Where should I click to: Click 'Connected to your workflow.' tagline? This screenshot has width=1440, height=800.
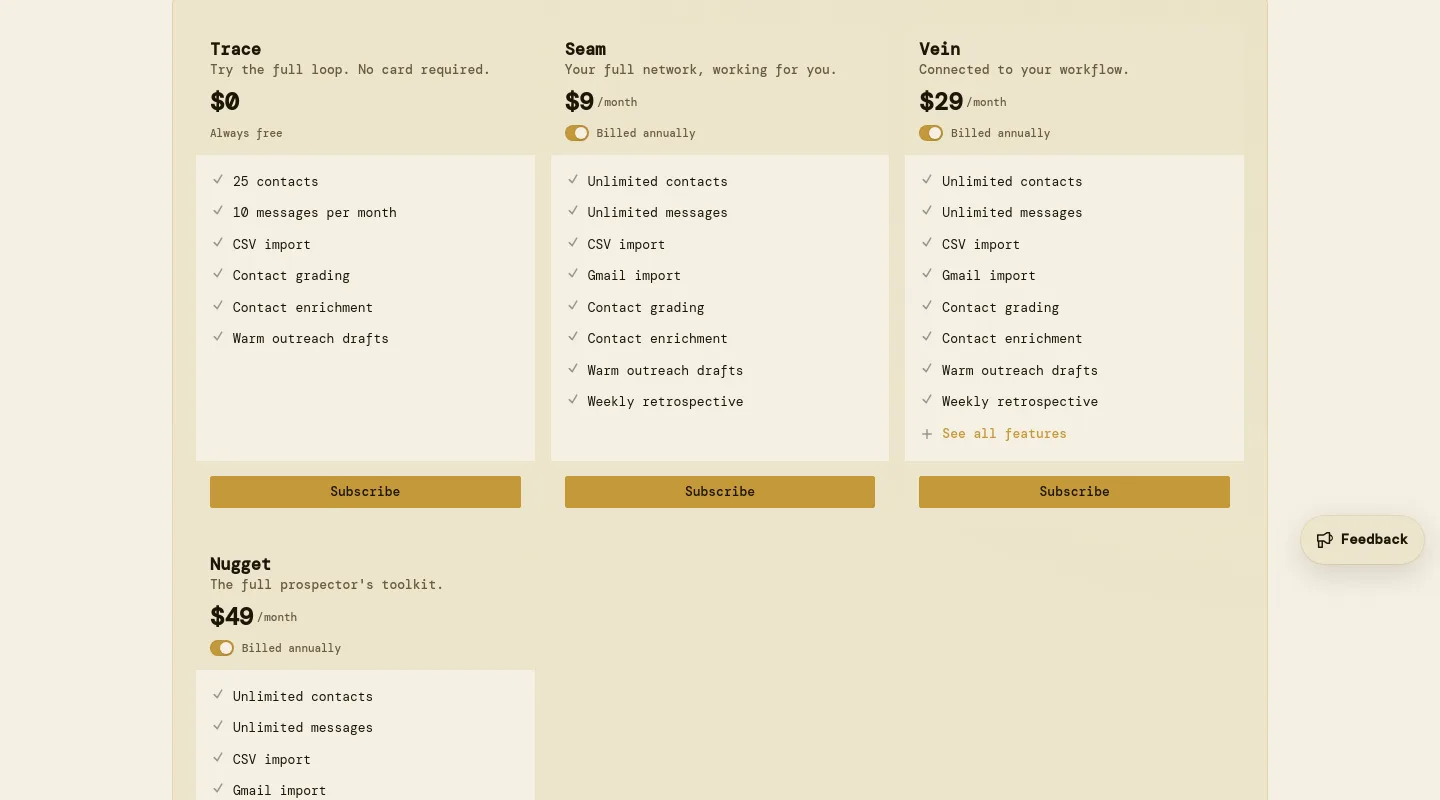point(1024,70)
